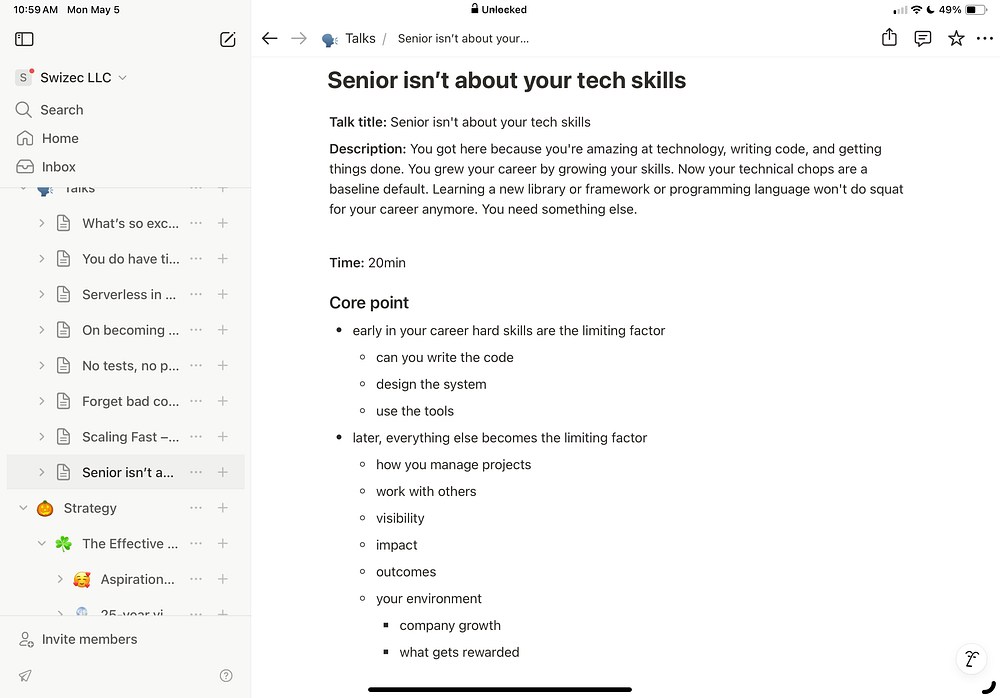Open the paper-plane feedback icon
The image size is (1000, 698).
coord(25,676)
